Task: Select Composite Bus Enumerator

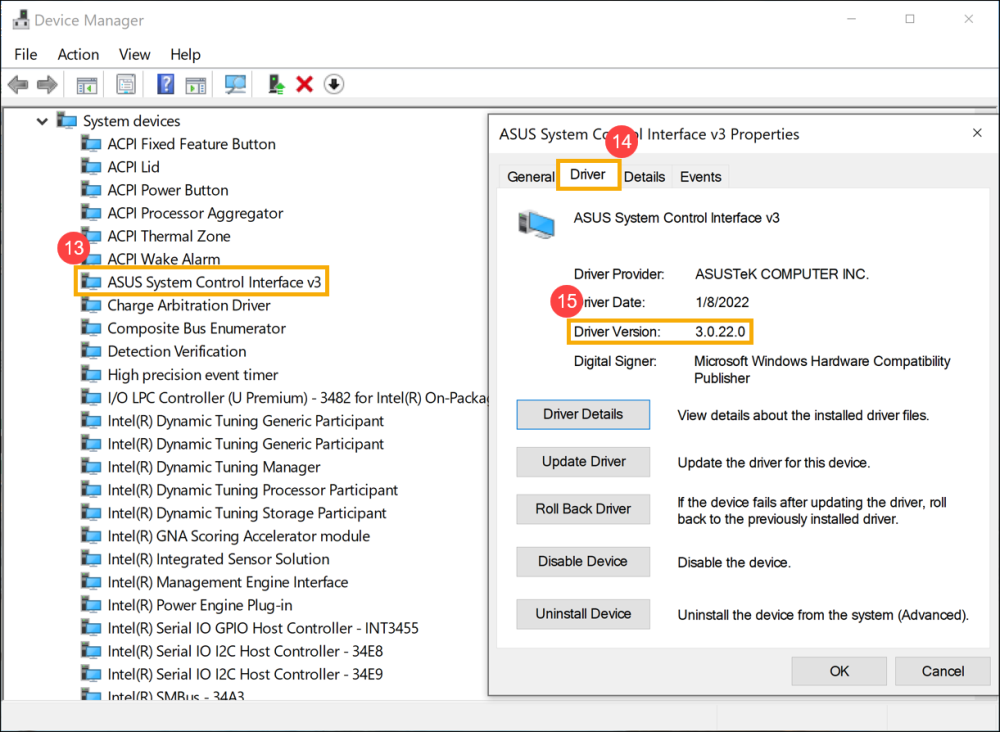Action: (196, 328)
